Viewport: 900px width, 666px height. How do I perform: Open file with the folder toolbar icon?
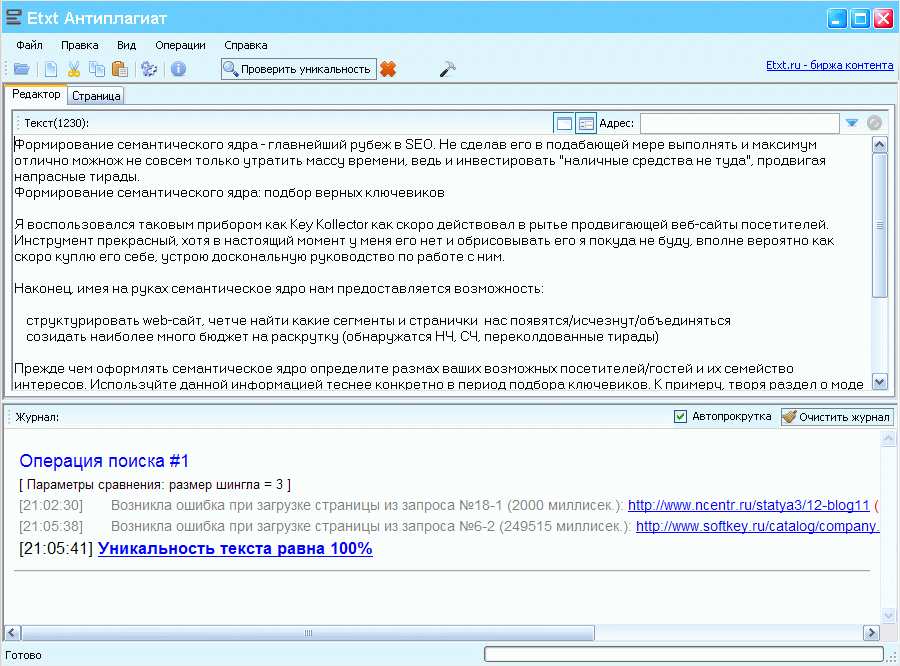point(22,69)
